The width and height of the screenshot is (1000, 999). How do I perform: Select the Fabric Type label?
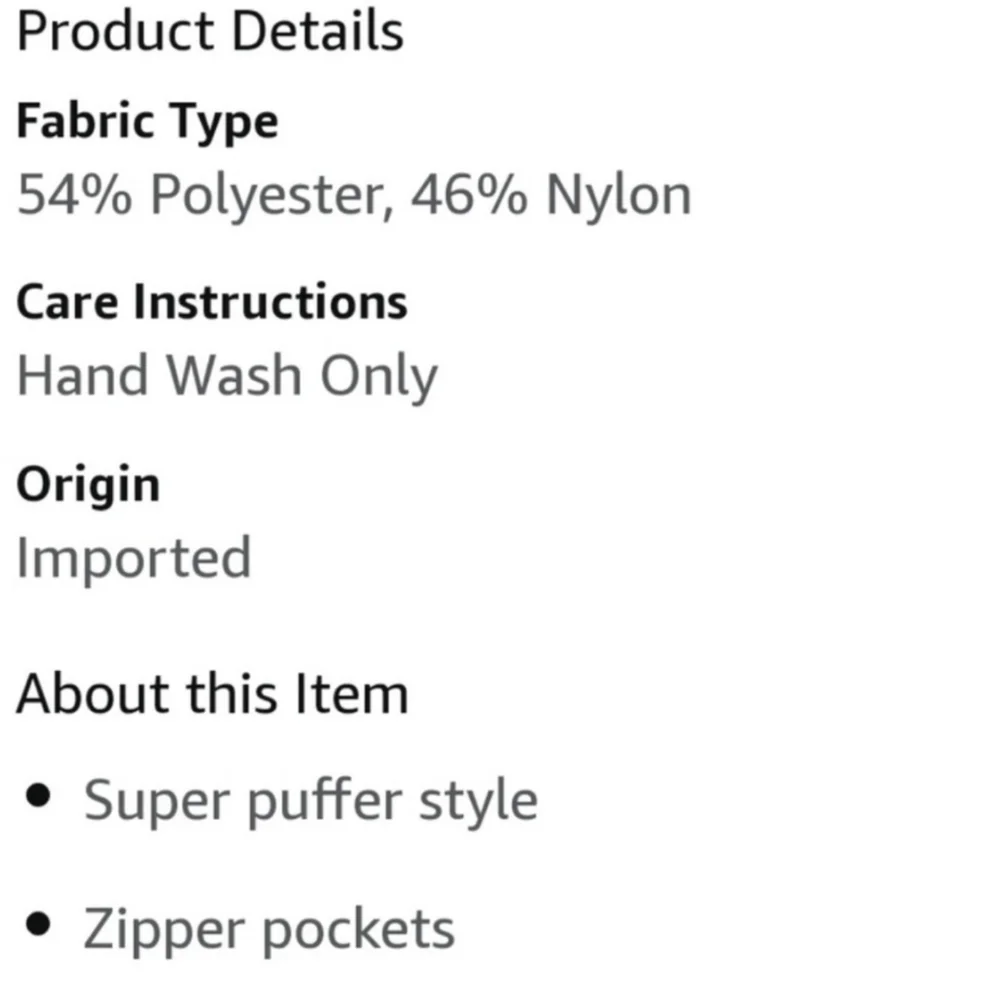coord(147,122)
